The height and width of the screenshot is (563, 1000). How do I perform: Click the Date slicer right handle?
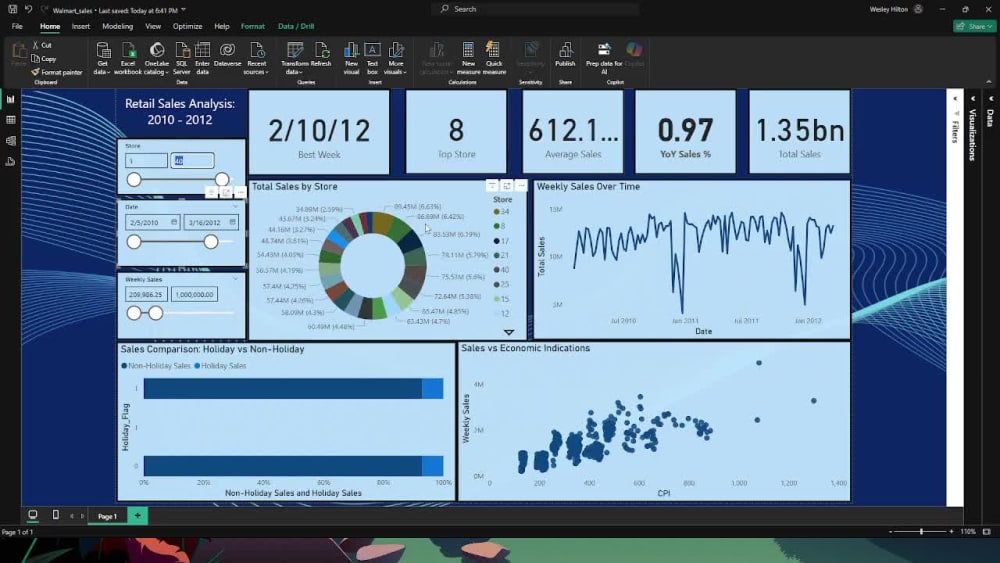point(210,242)
